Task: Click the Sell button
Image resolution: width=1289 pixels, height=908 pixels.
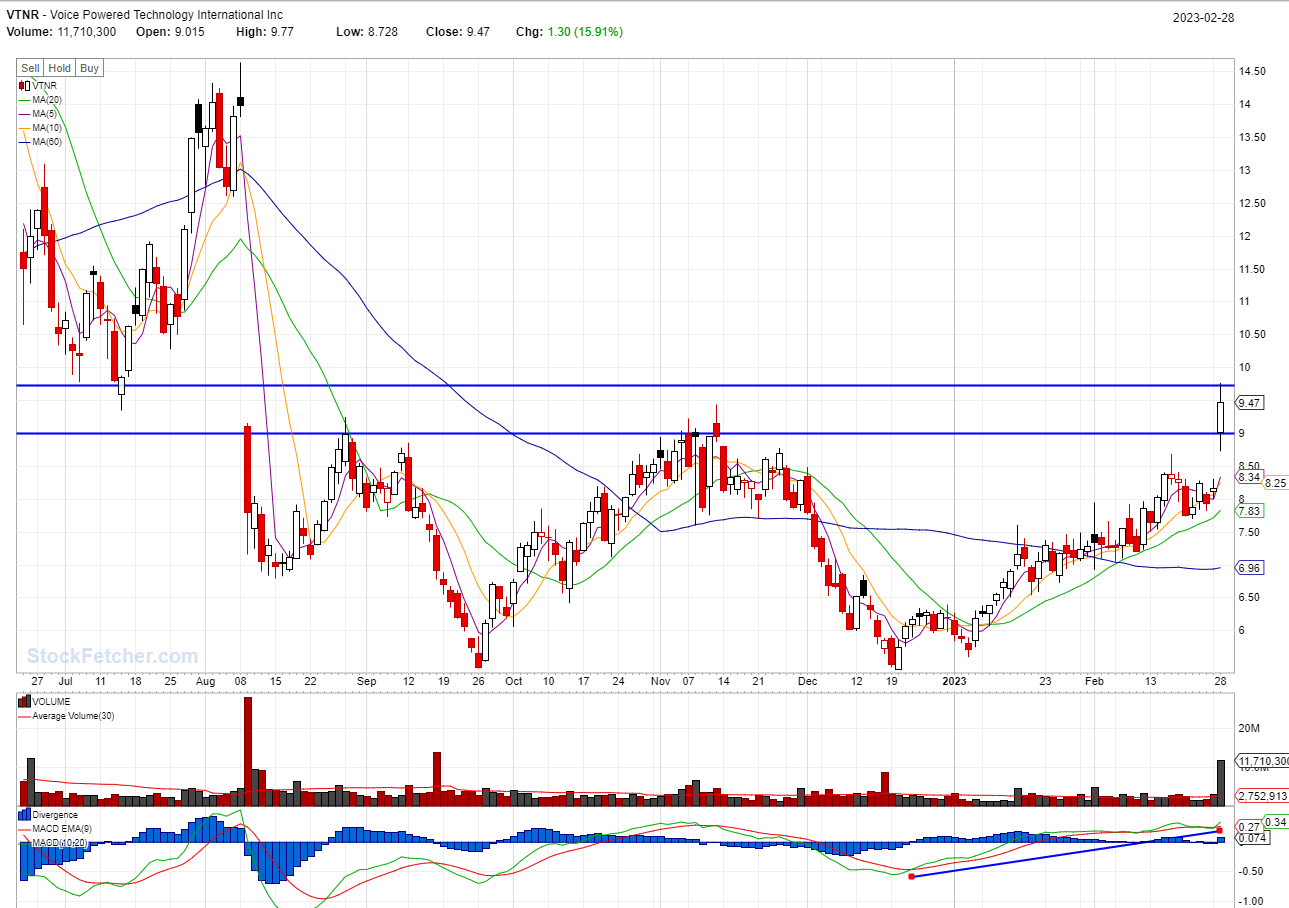Action: tap(31, 68)
